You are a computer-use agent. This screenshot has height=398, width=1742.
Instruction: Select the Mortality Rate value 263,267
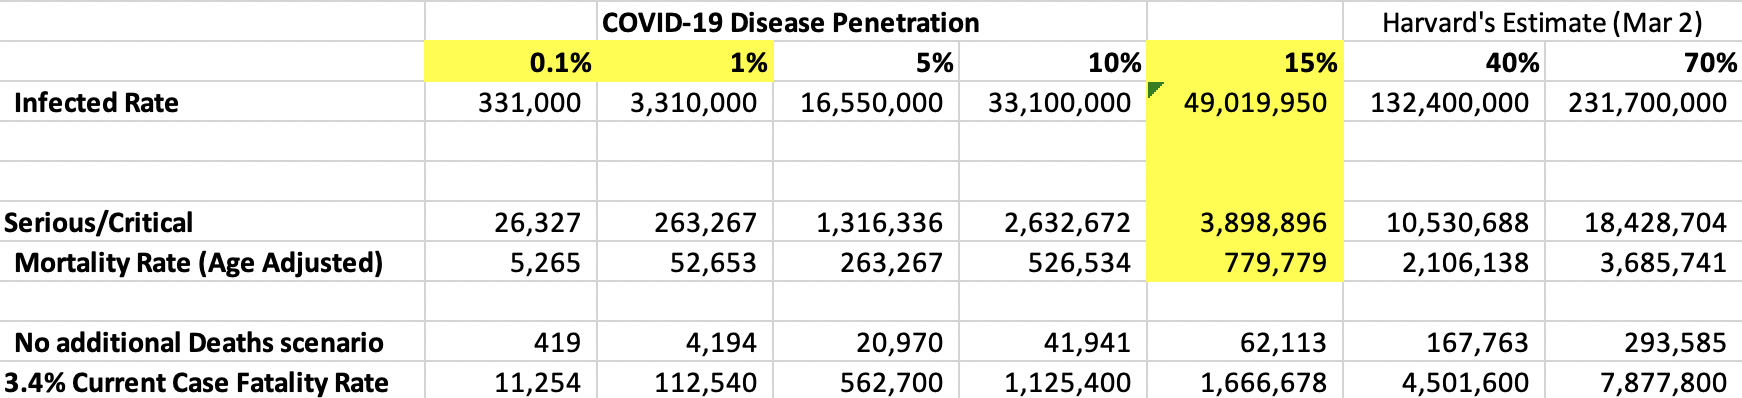(866, 262)
